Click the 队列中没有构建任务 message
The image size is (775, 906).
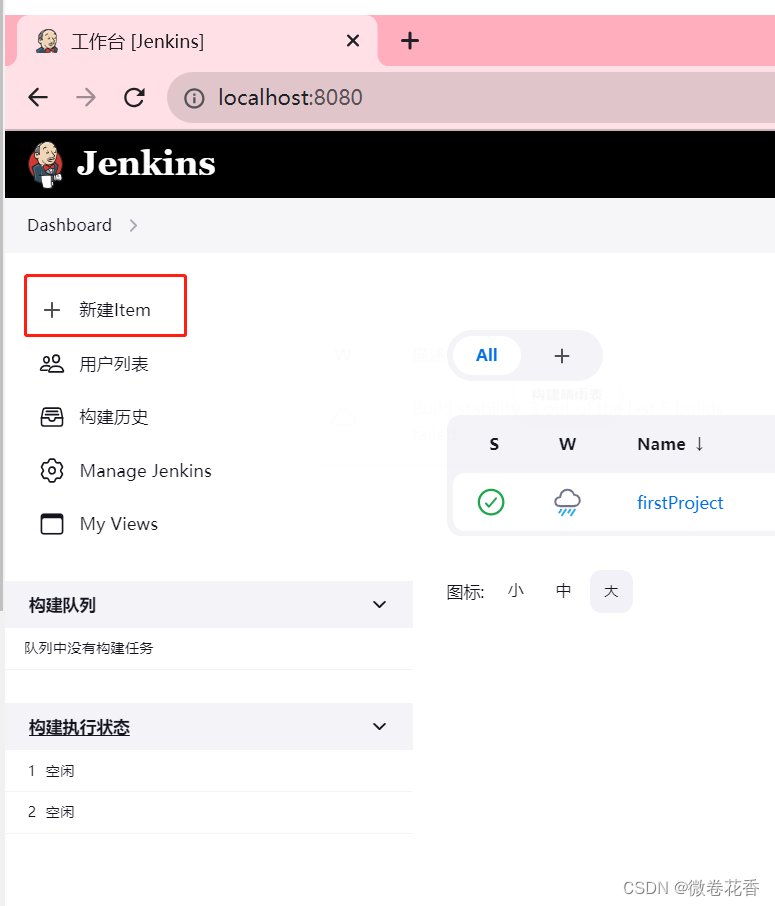(x=88, y=648)
